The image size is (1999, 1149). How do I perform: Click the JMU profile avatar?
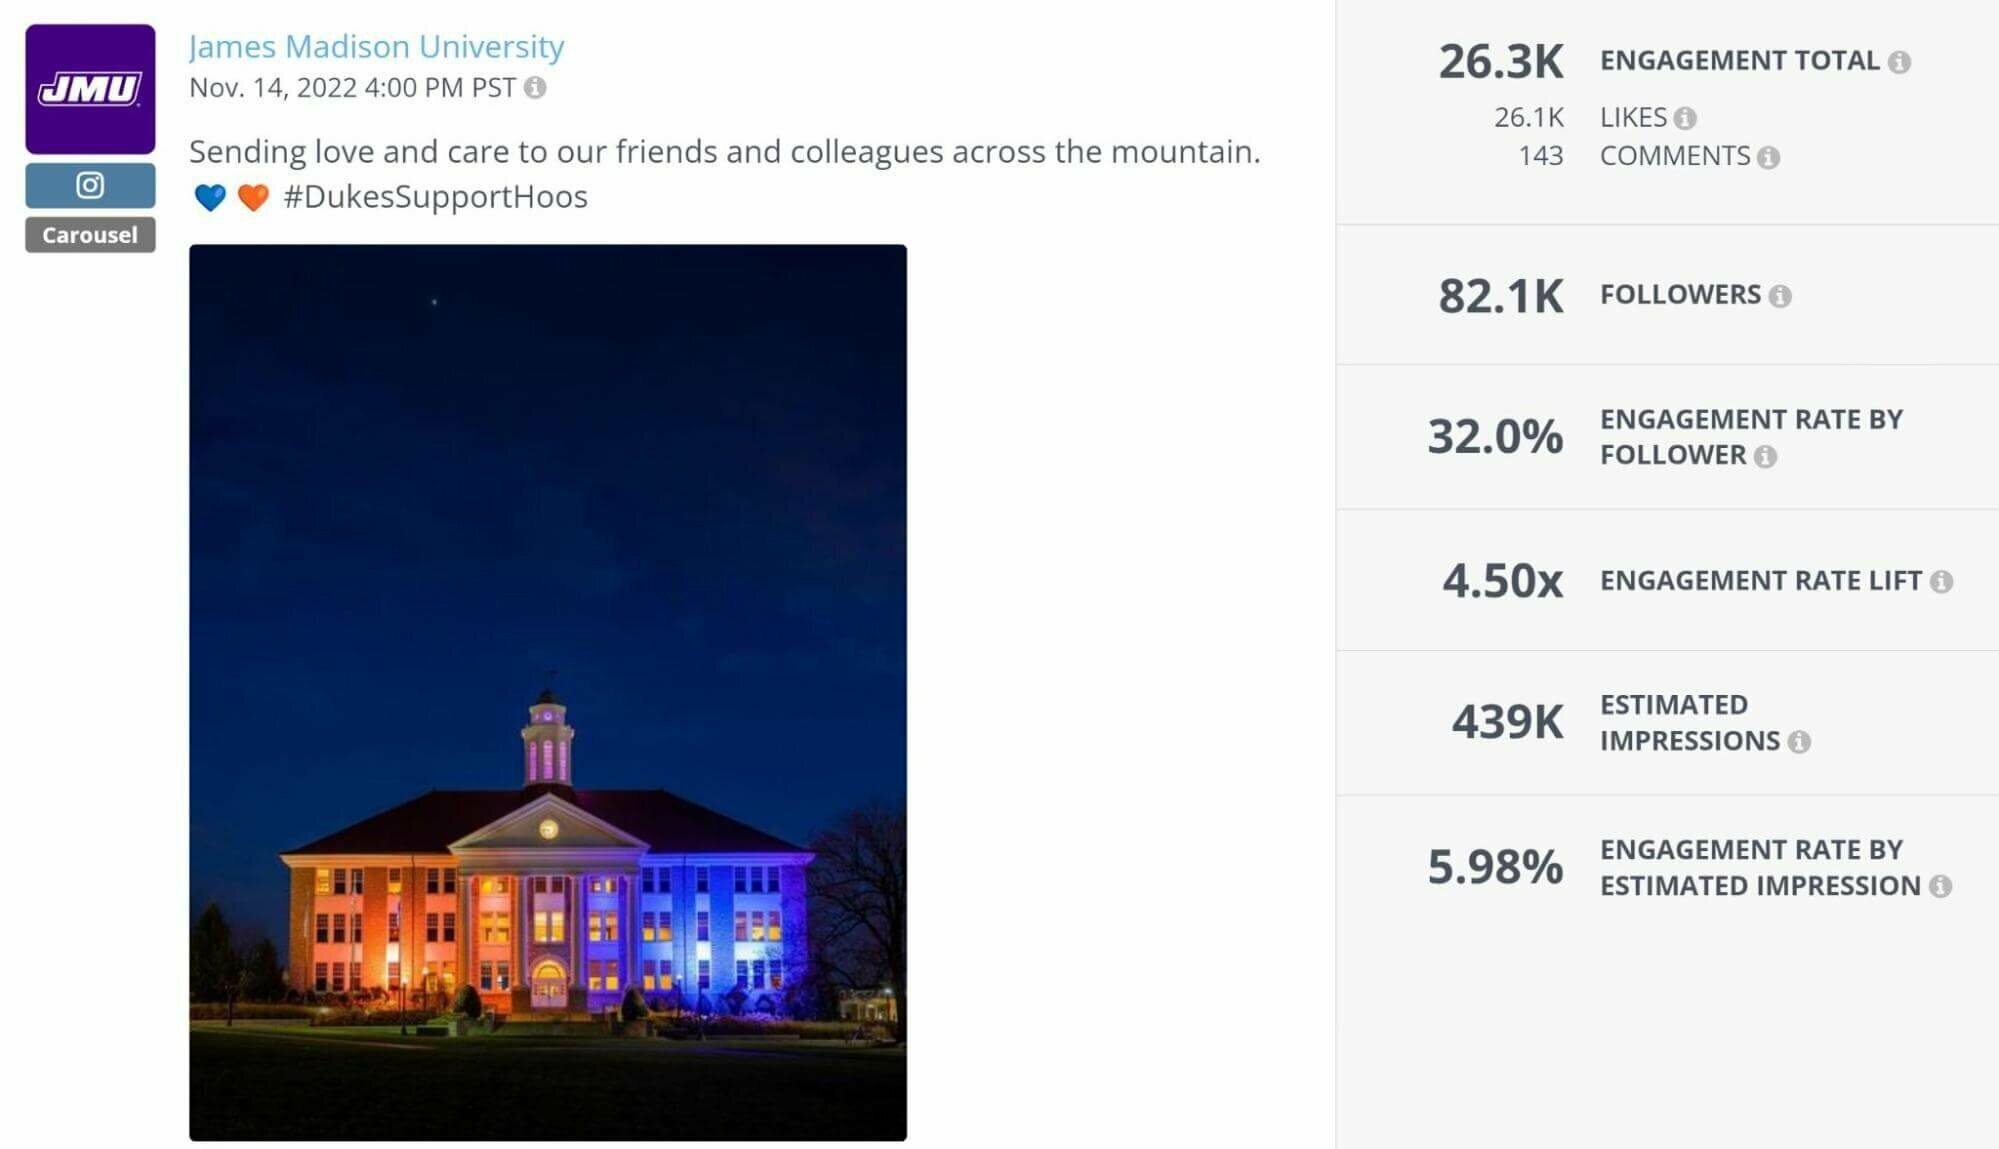tap(88, 88)
